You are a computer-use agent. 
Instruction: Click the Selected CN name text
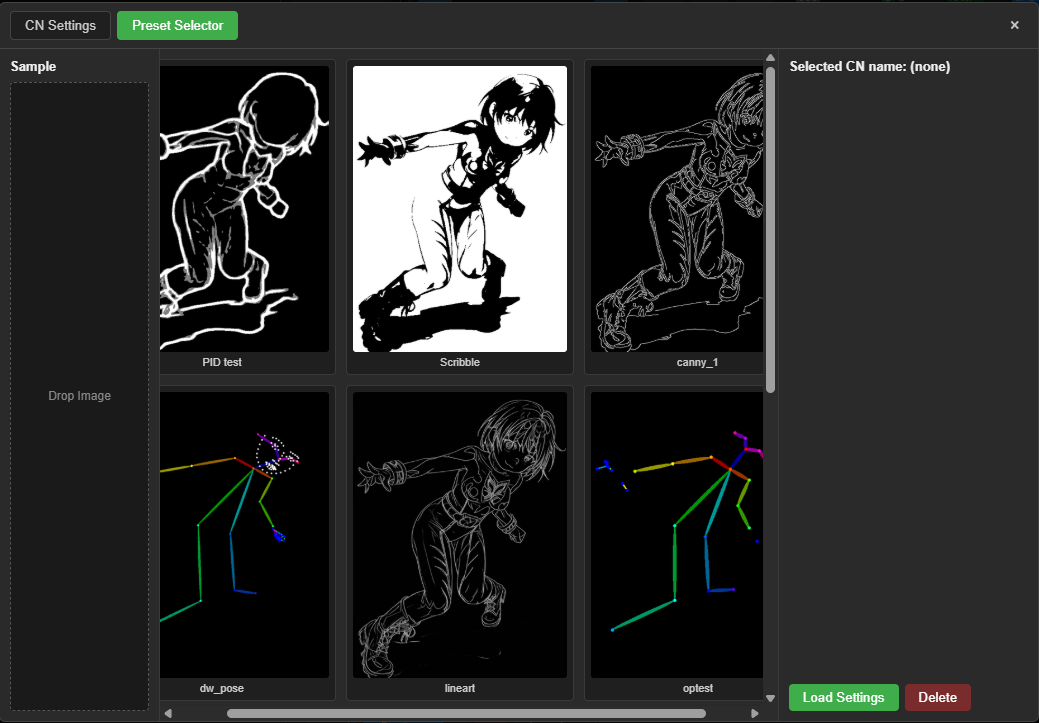[870, 66]
